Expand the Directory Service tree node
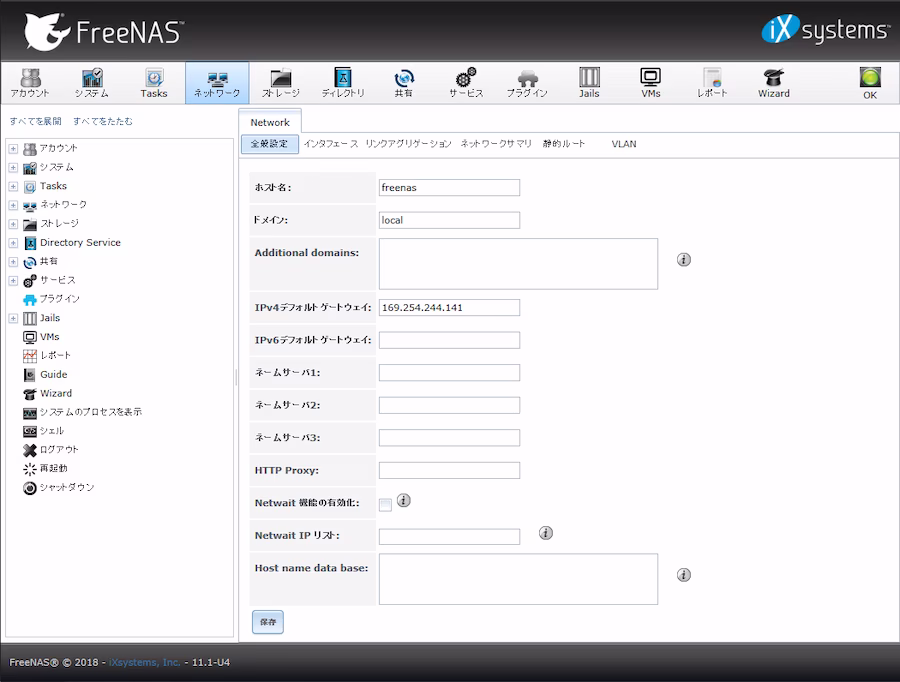 [13, 243]
